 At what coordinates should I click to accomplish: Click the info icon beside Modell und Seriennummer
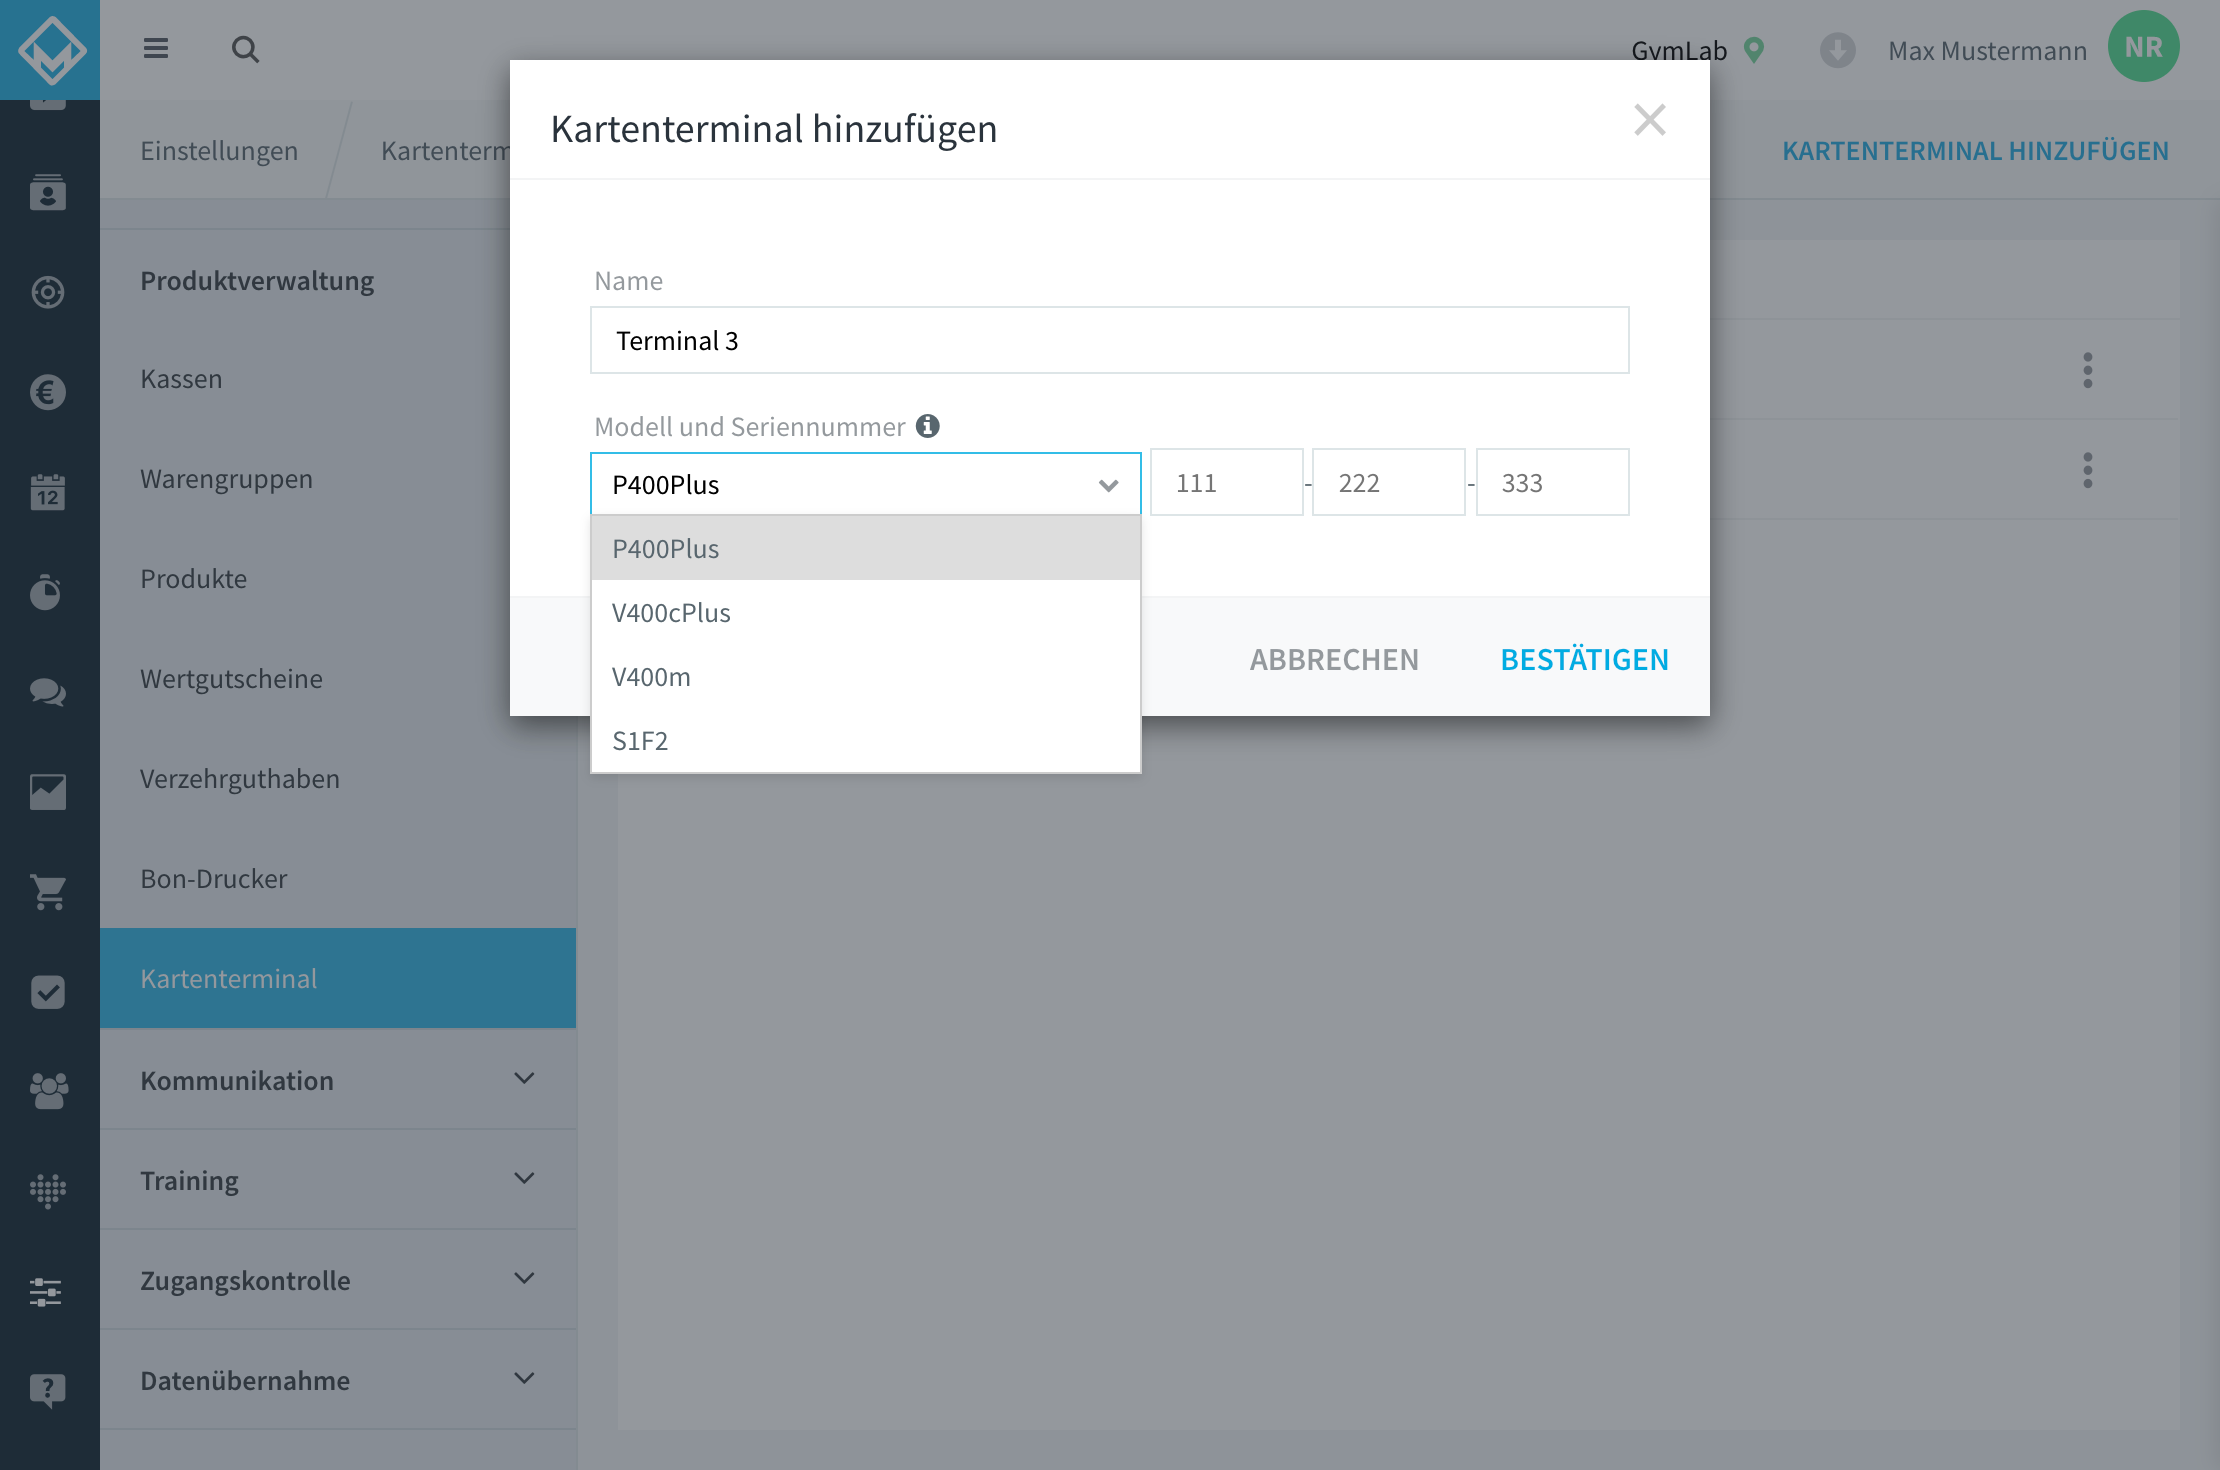(928, 426)
